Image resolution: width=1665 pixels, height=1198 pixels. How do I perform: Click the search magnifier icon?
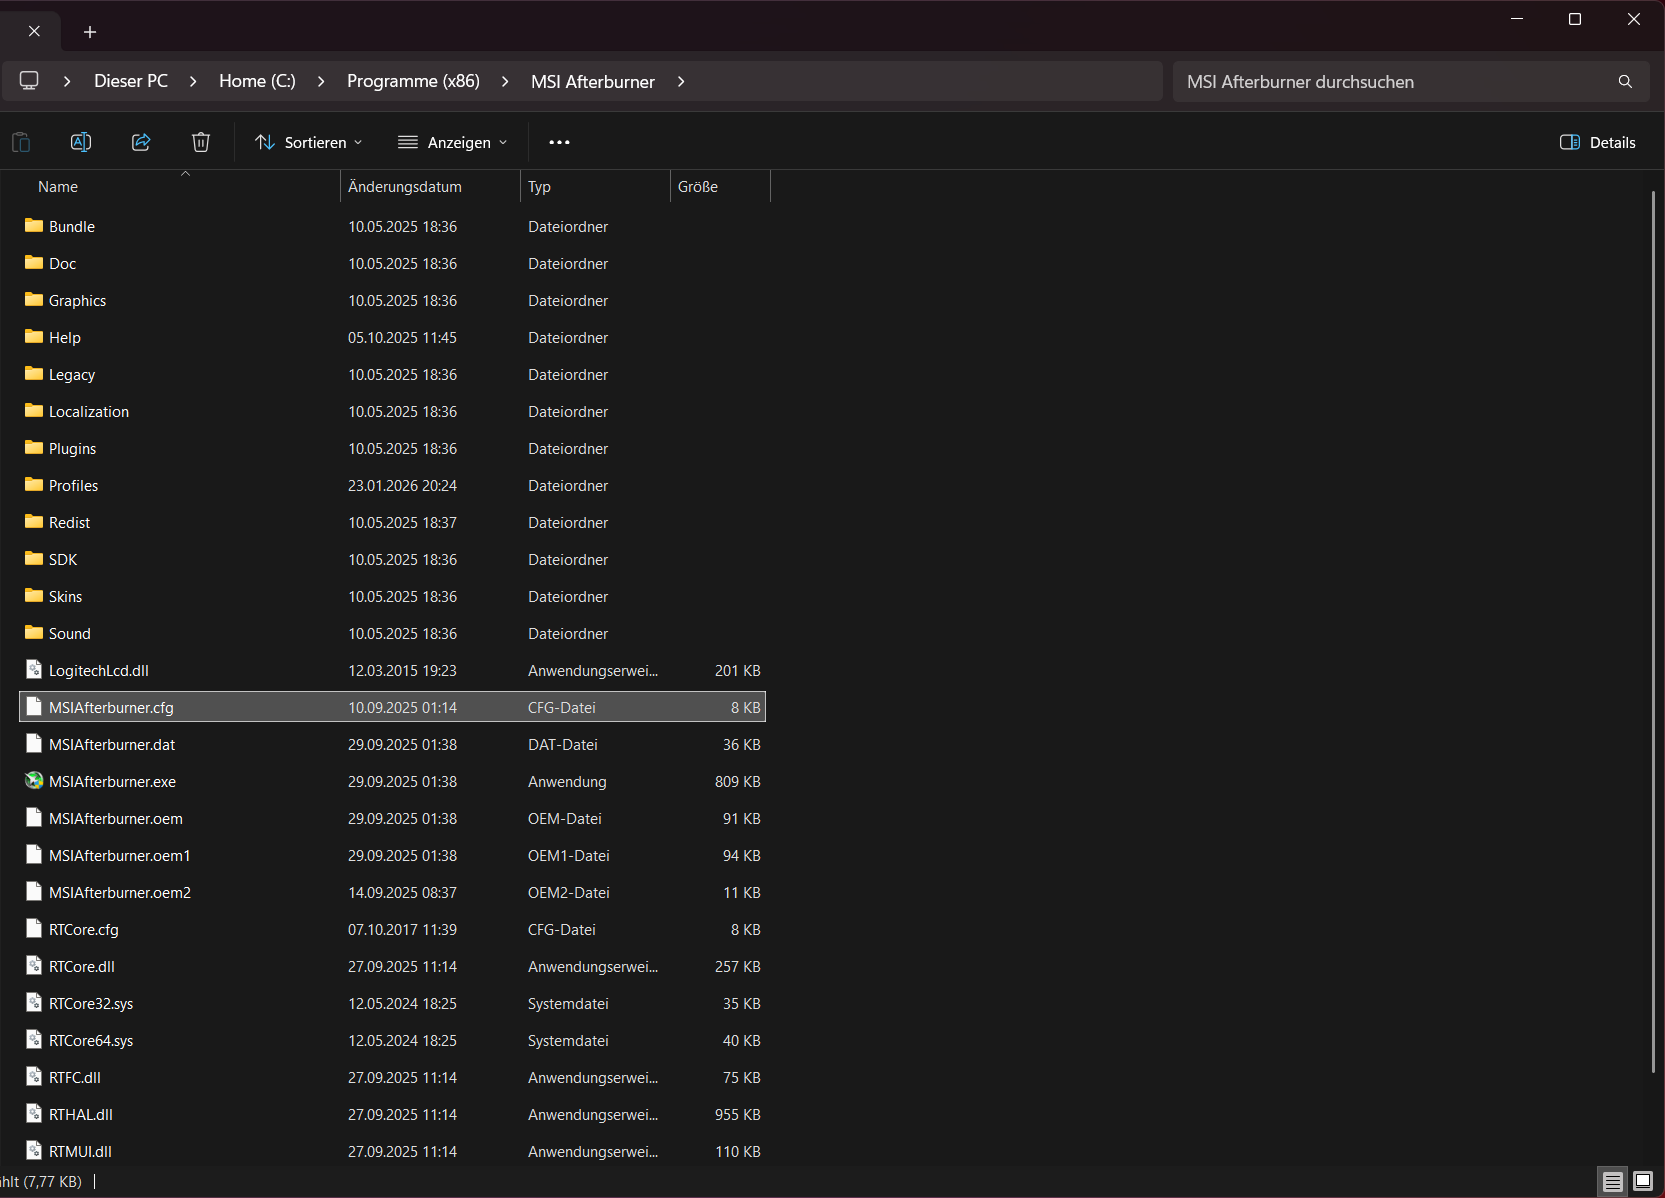(1625, 82)
